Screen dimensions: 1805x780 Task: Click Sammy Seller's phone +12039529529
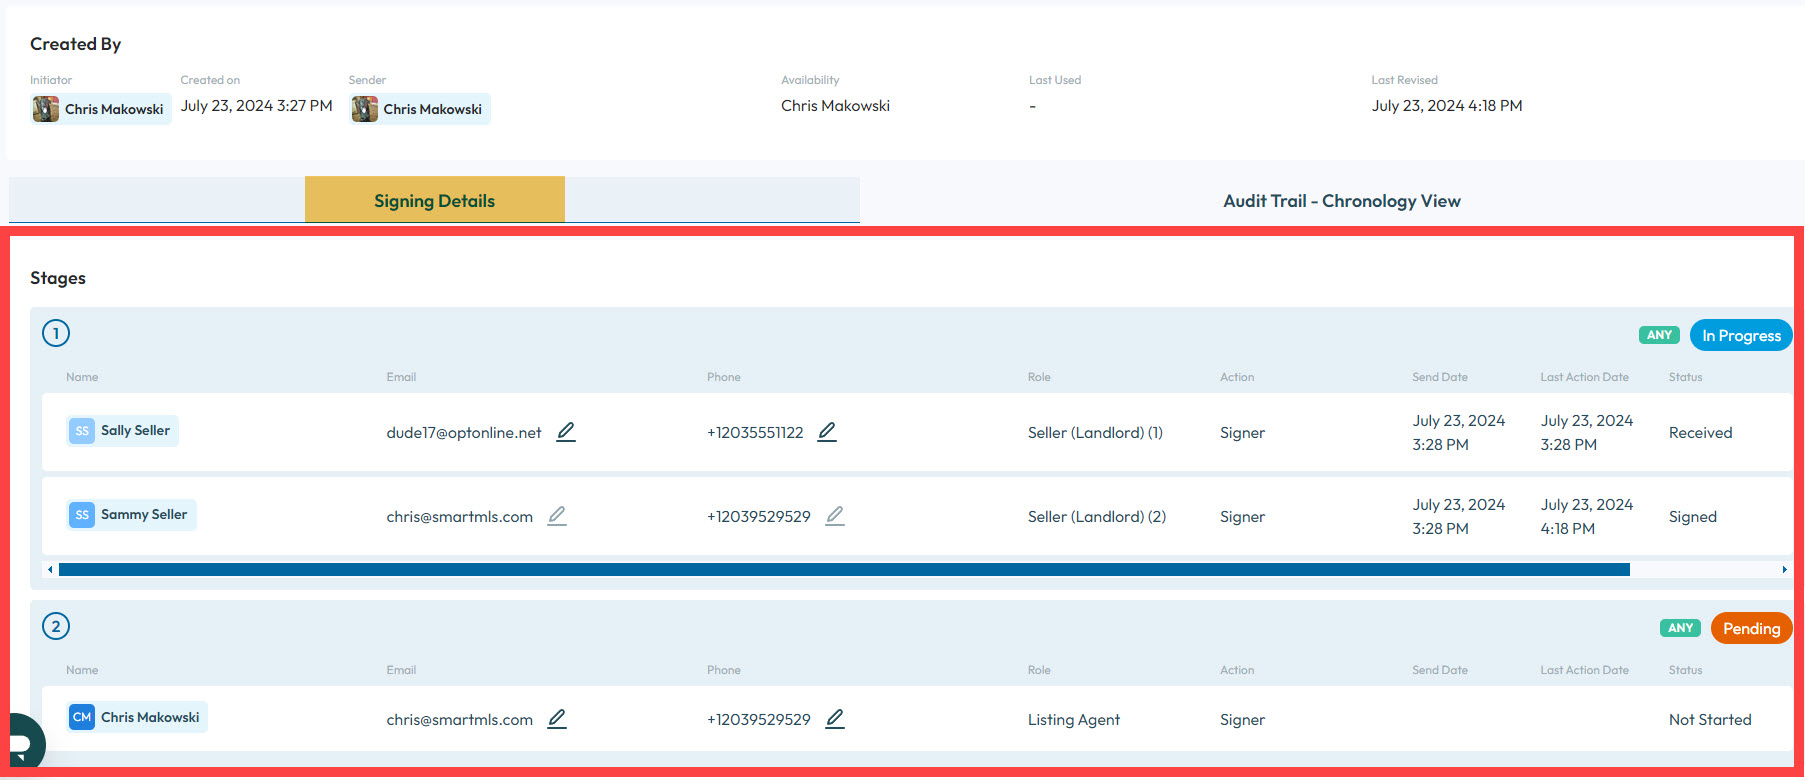click(759, 517)
